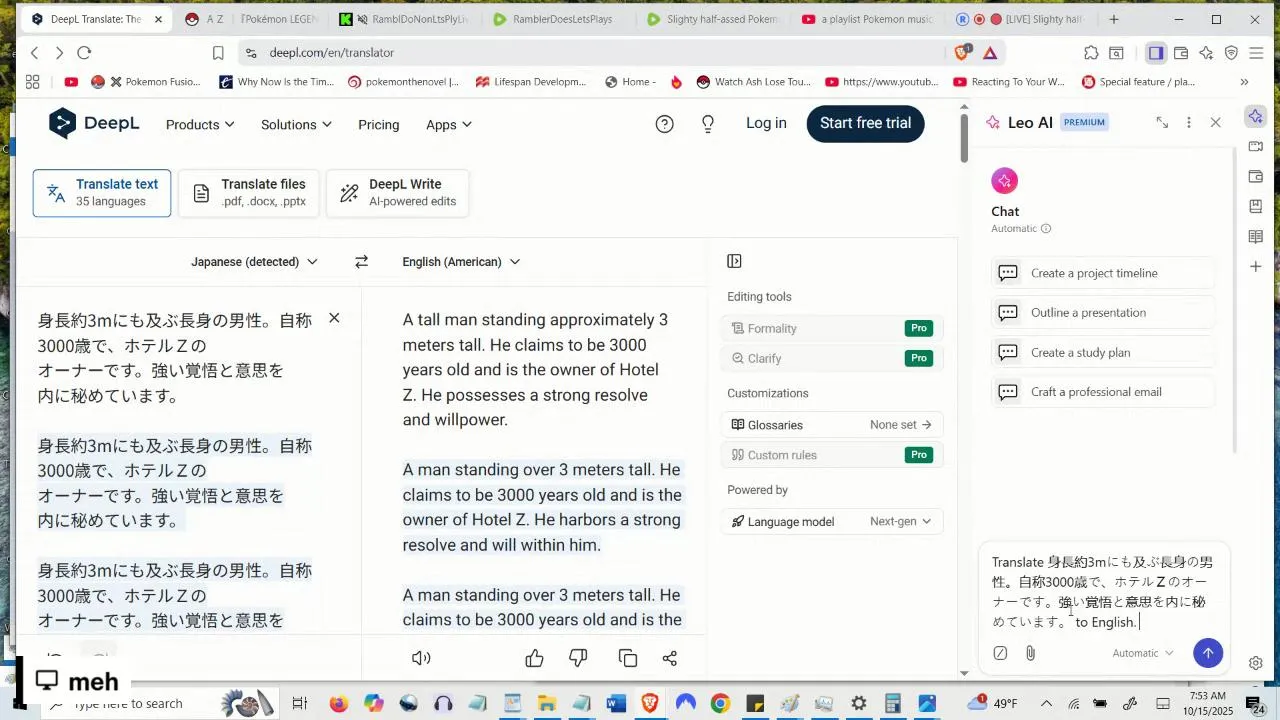
Task: Click DeepL lightbulb tips icon
Action: (x=708, y=124)
